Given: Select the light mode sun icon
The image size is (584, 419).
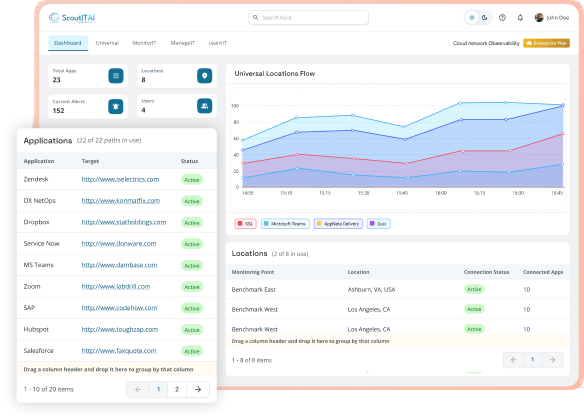Looking at the screenshot, I should point(472,18).
